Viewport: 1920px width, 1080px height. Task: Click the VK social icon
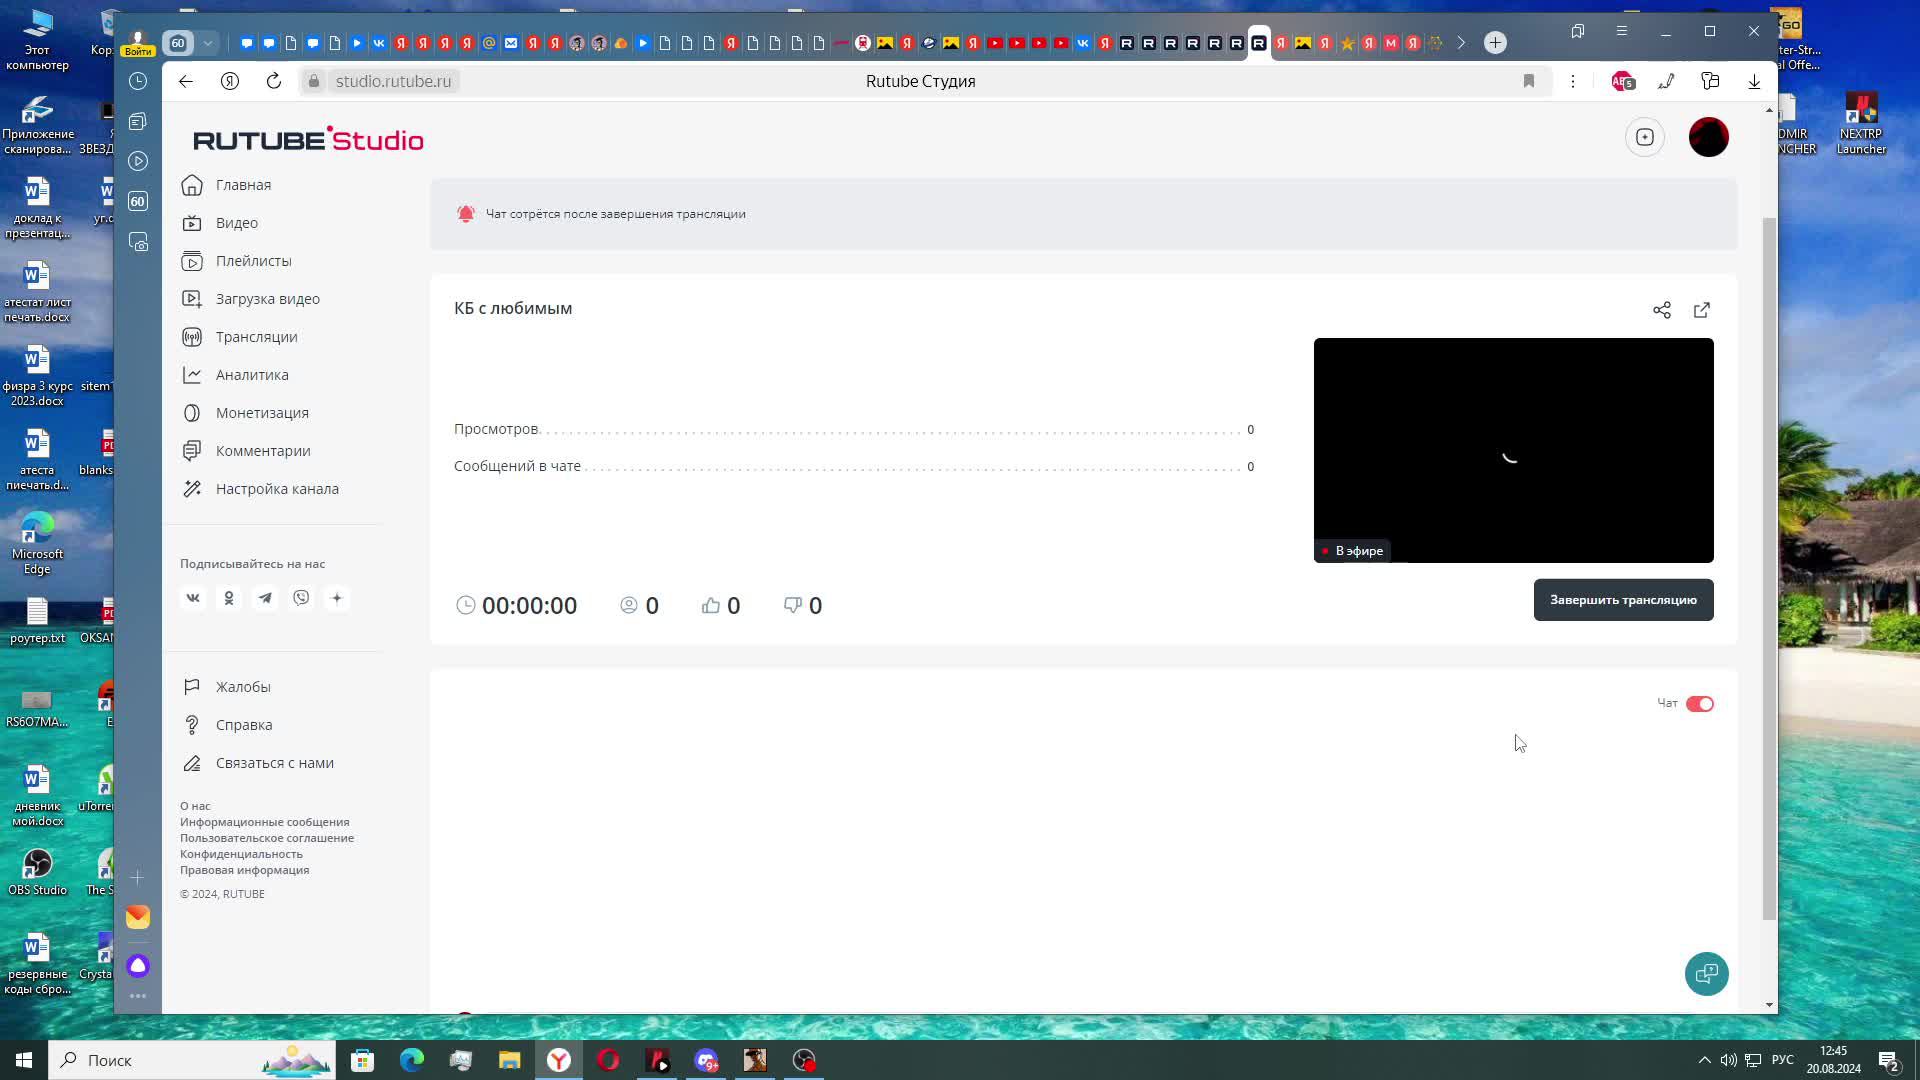tap(193, 598)
